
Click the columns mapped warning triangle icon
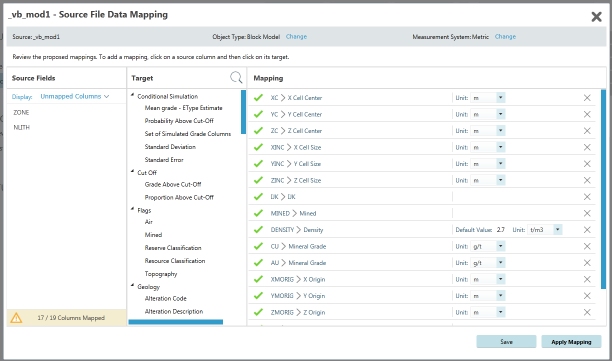click(x=16, y=318)
